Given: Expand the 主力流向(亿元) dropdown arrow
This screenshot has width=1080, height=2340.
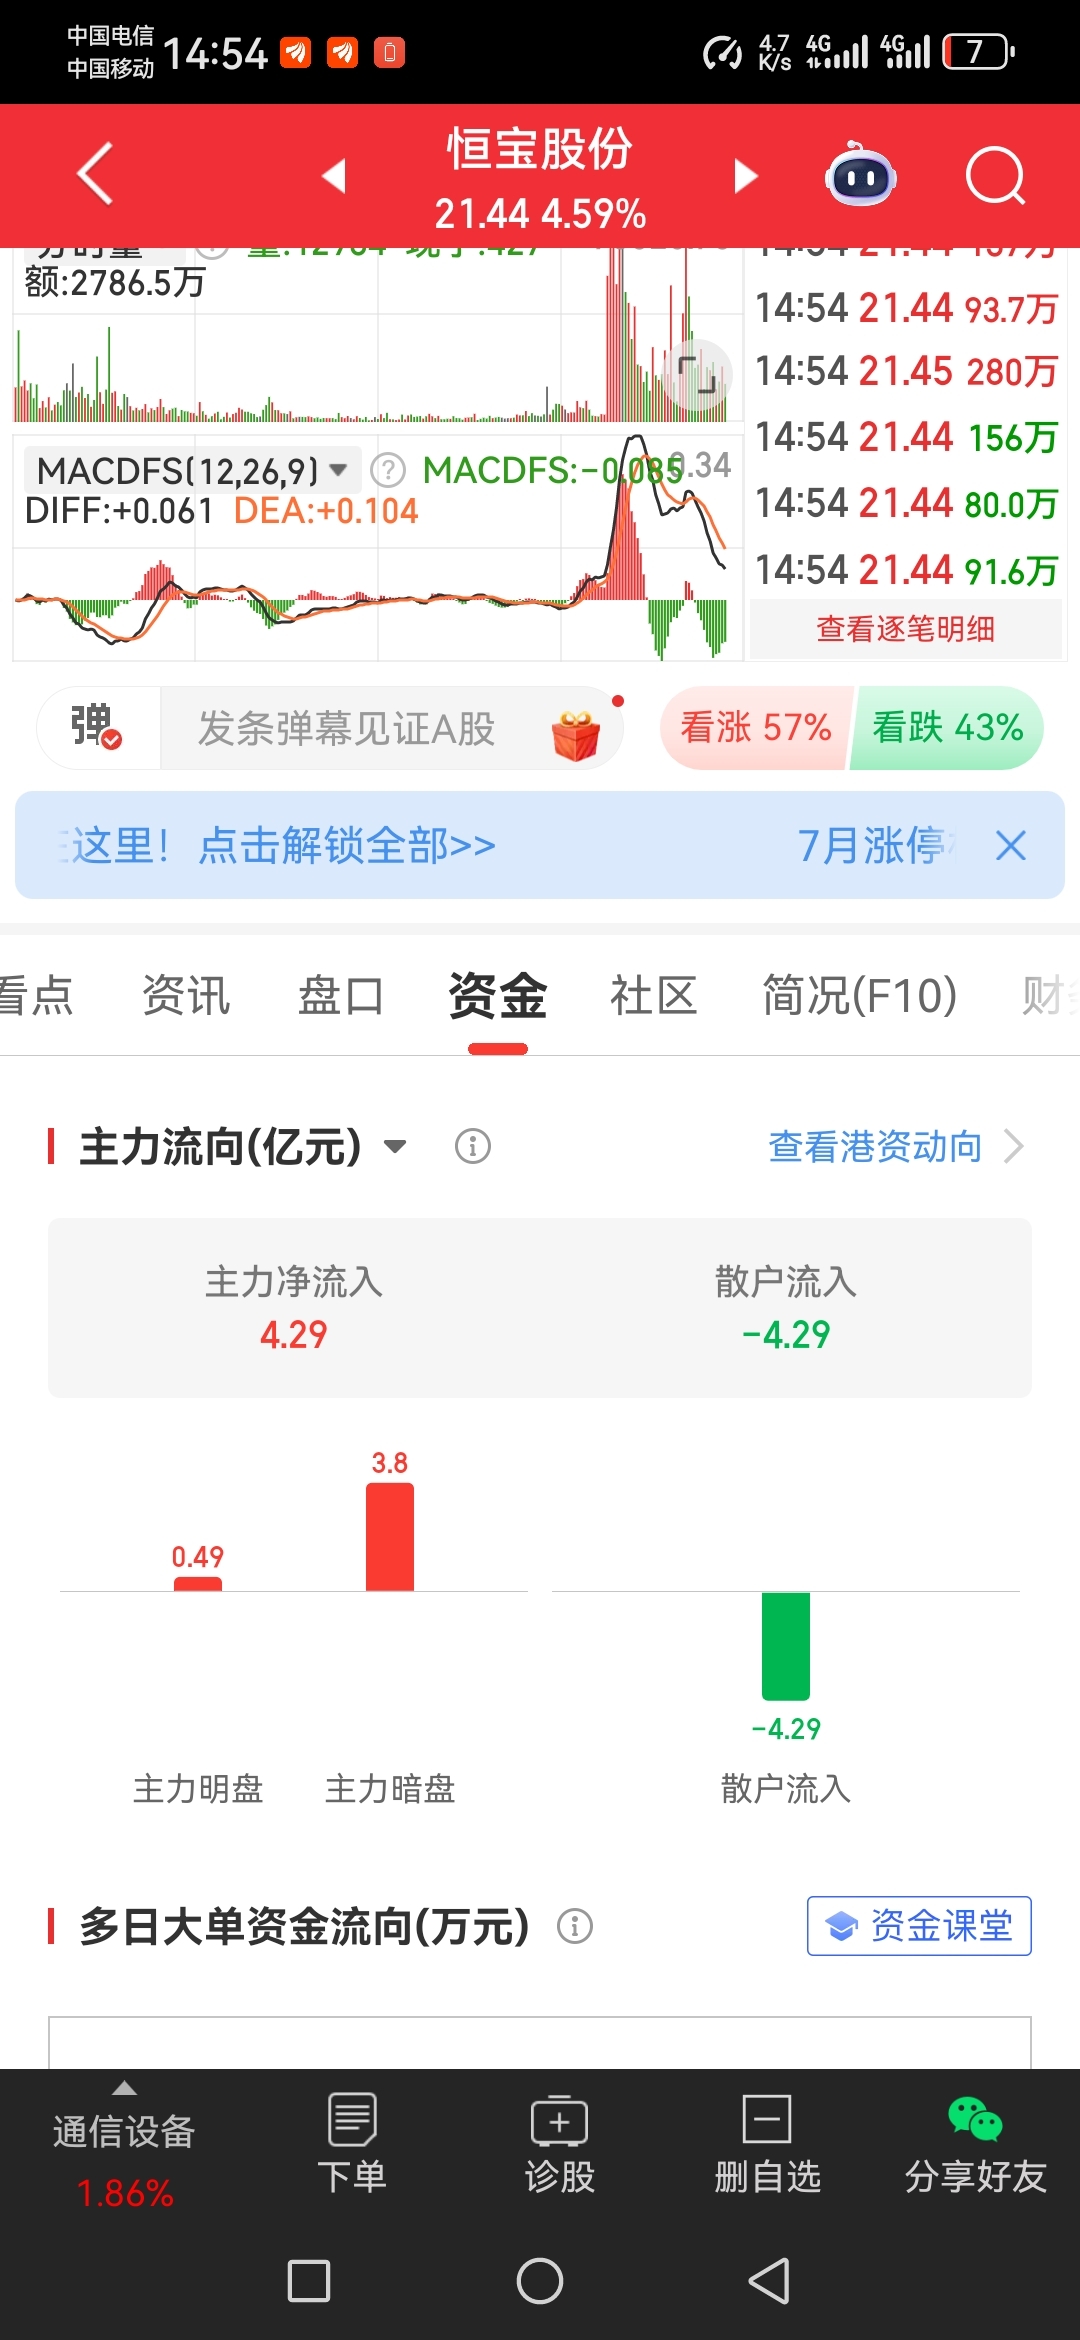Looking at the screenshot, I should 396,1146.
